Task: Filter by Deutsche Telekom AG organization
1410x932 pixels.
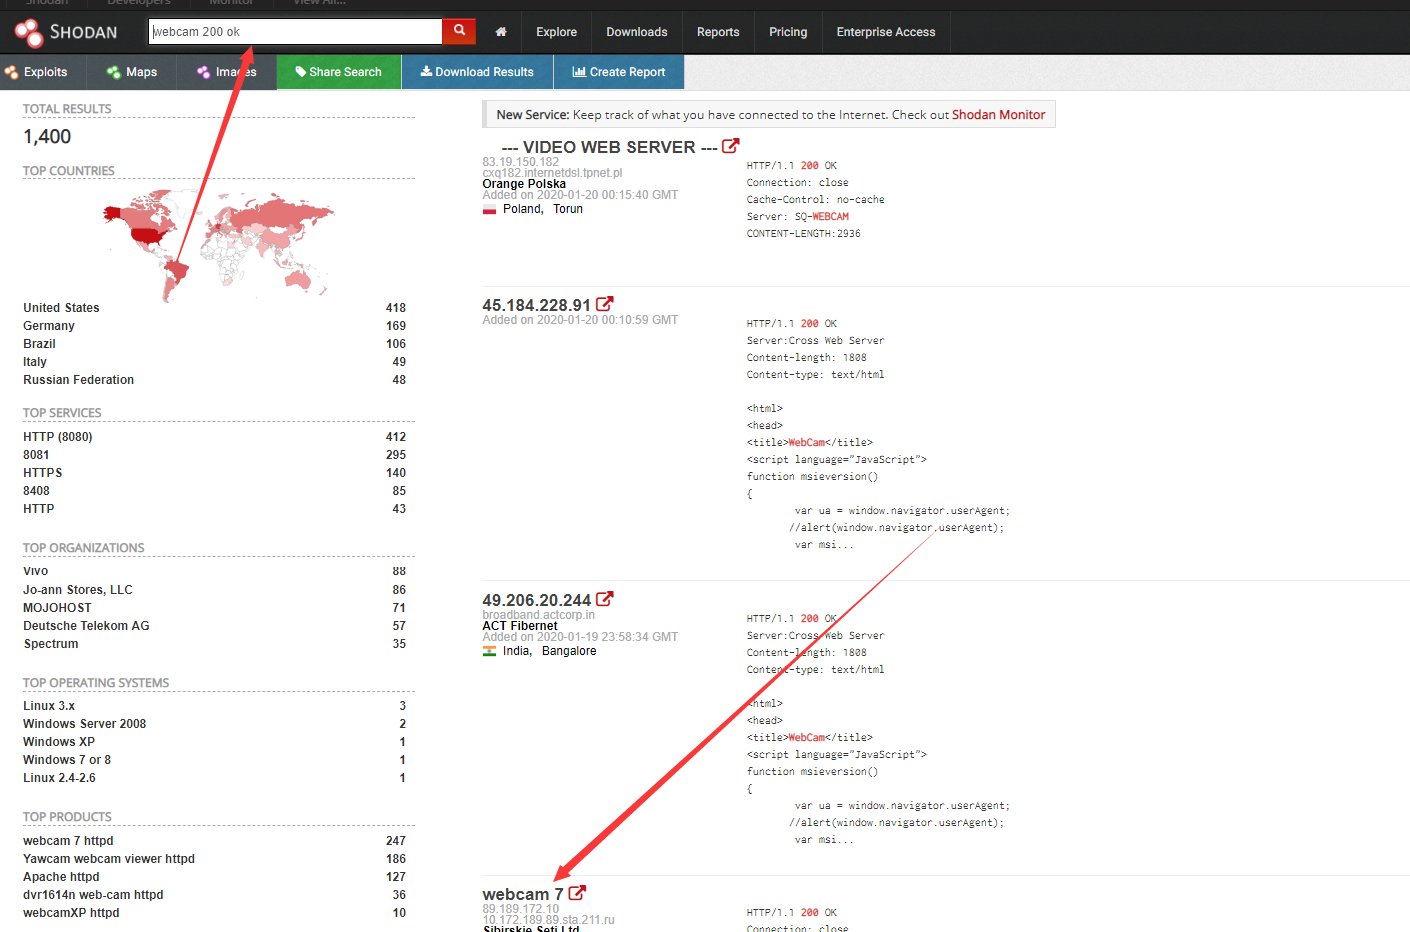Action: point(86,626)
